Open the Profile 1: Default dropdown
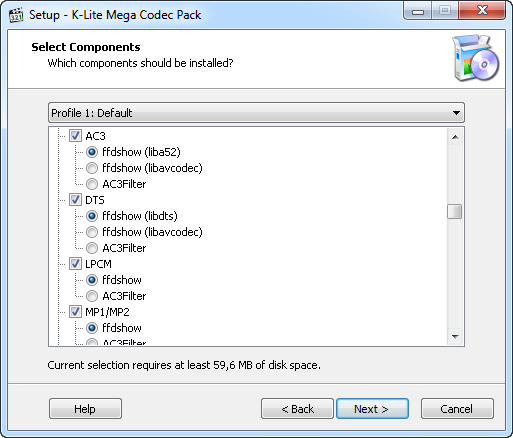Screen dimensions: 513x438 (x=256, y=113)
